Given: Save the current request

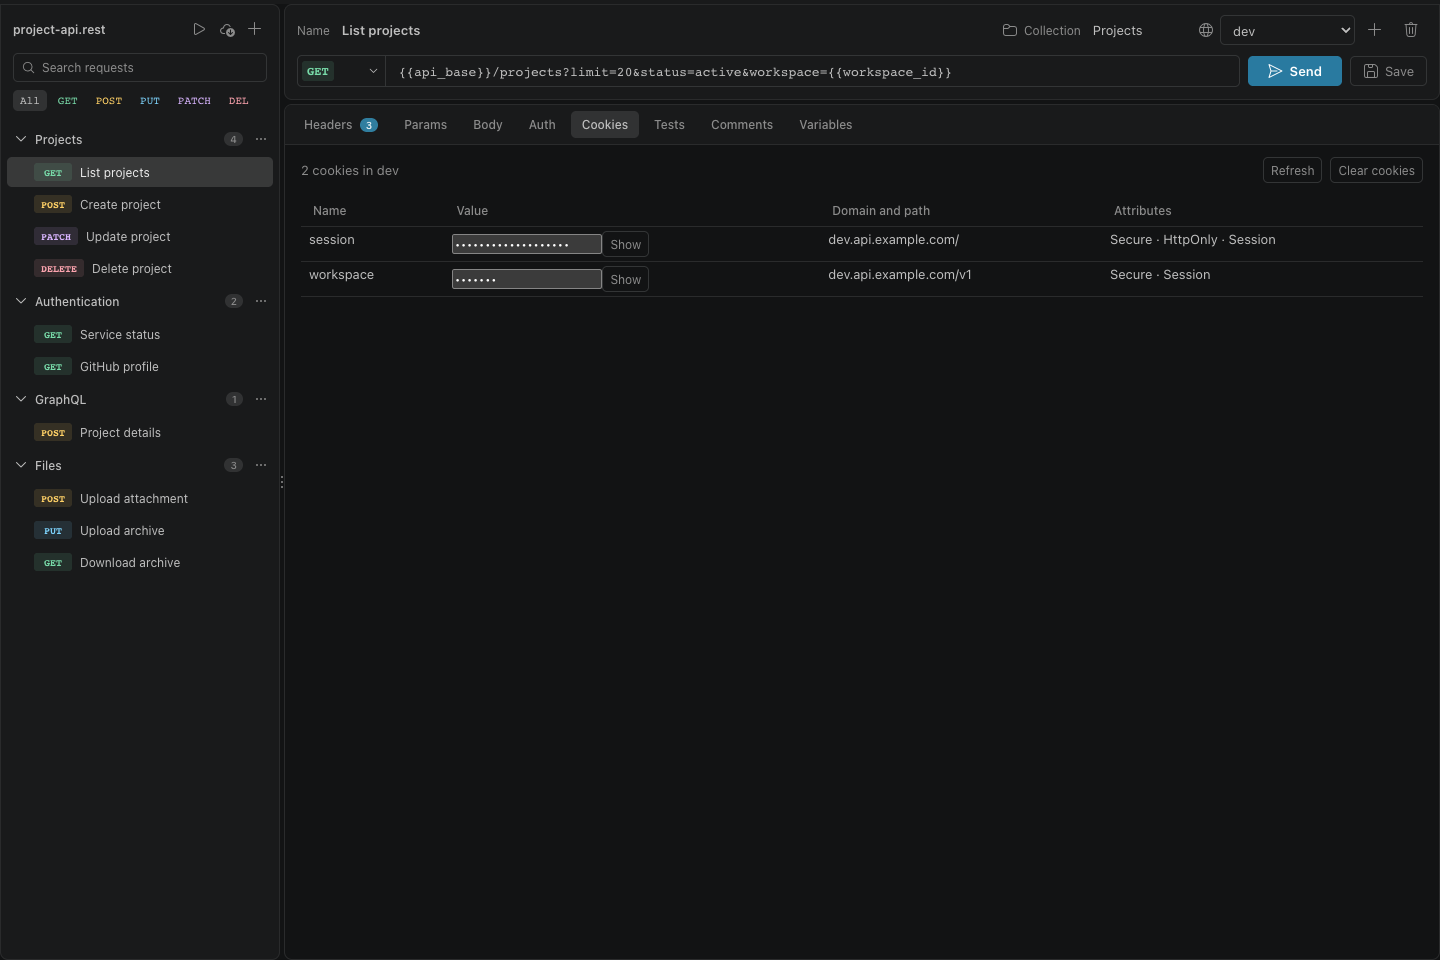Looking at the screenshot, I should pyautogui.click(x=1388, y=71).
